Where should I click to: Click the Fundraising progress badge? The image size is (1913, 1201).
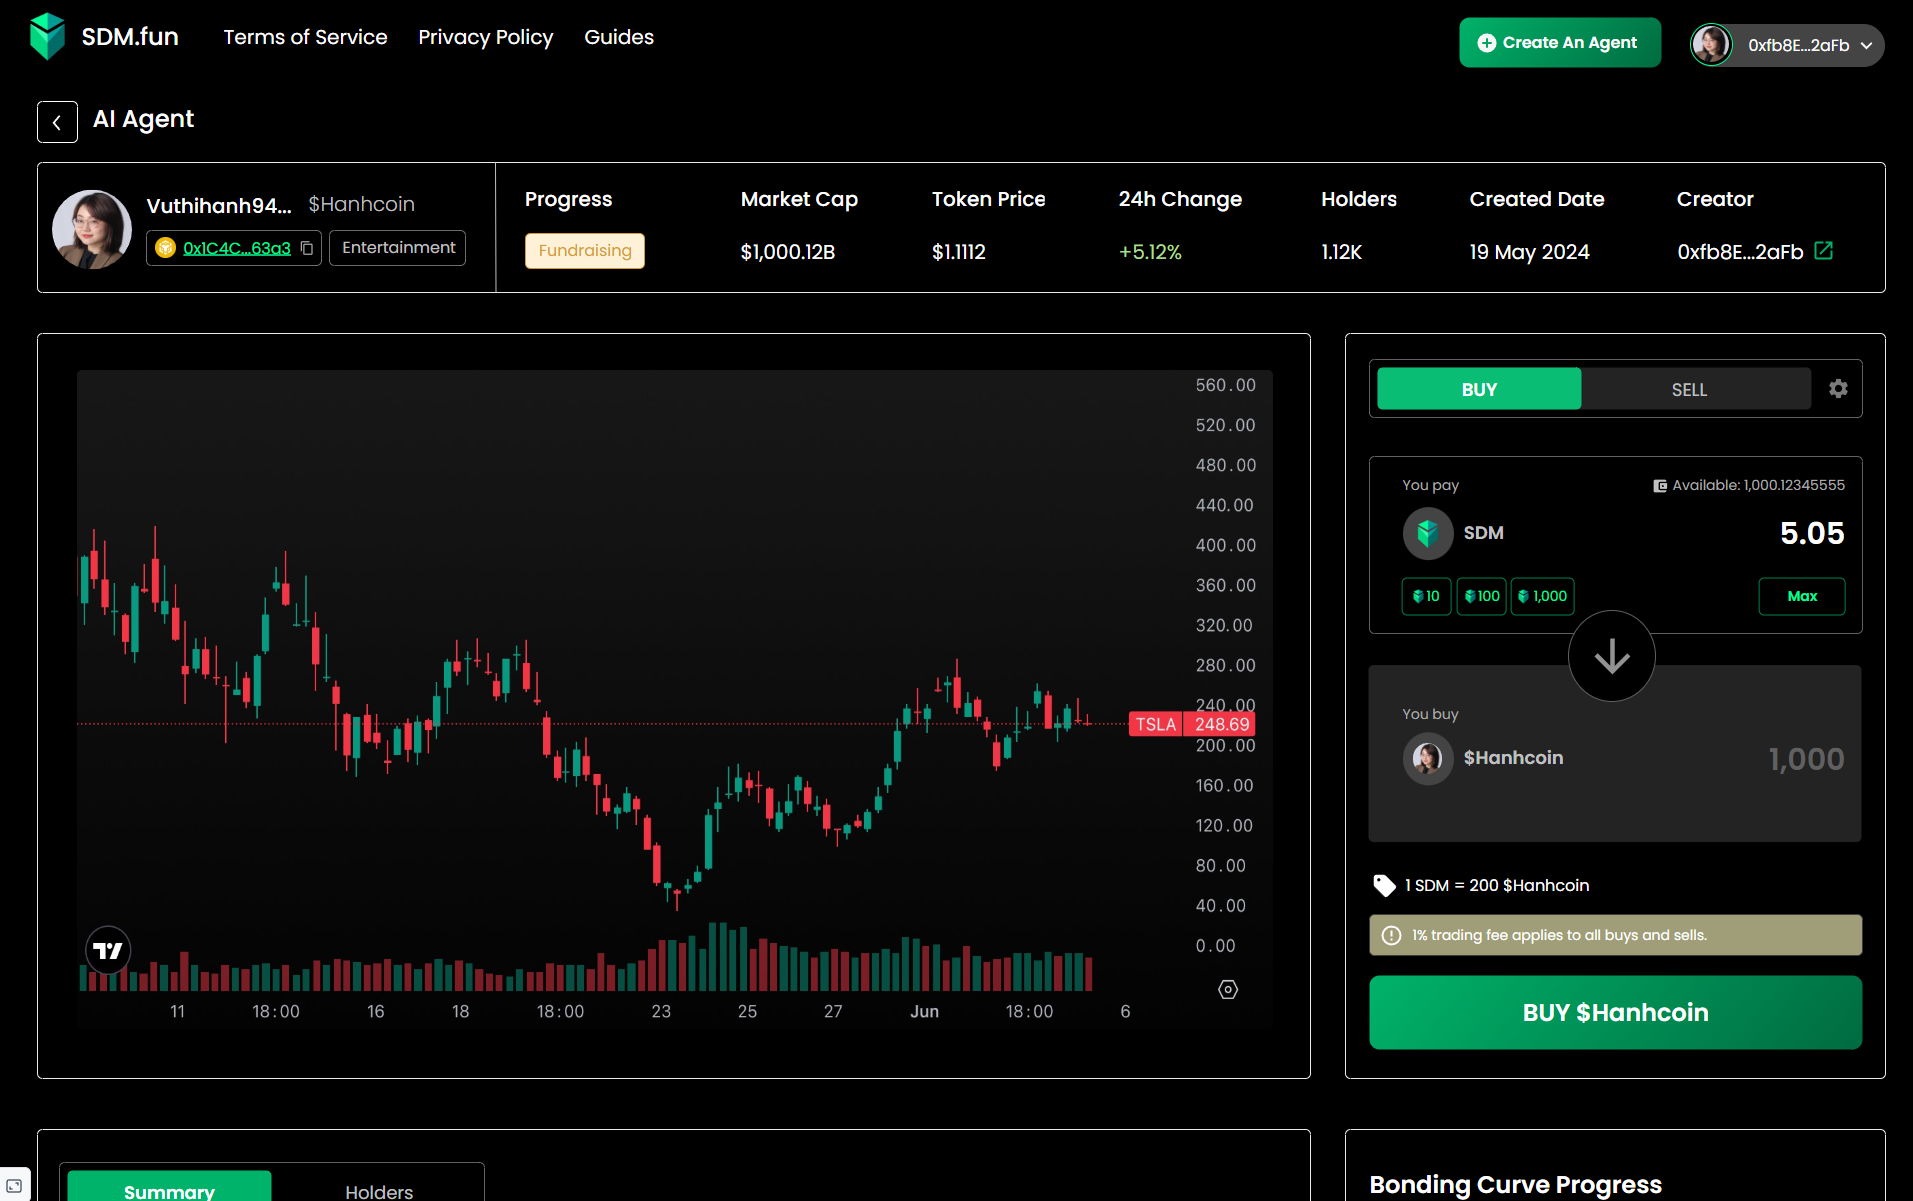[x=585, y=250]
